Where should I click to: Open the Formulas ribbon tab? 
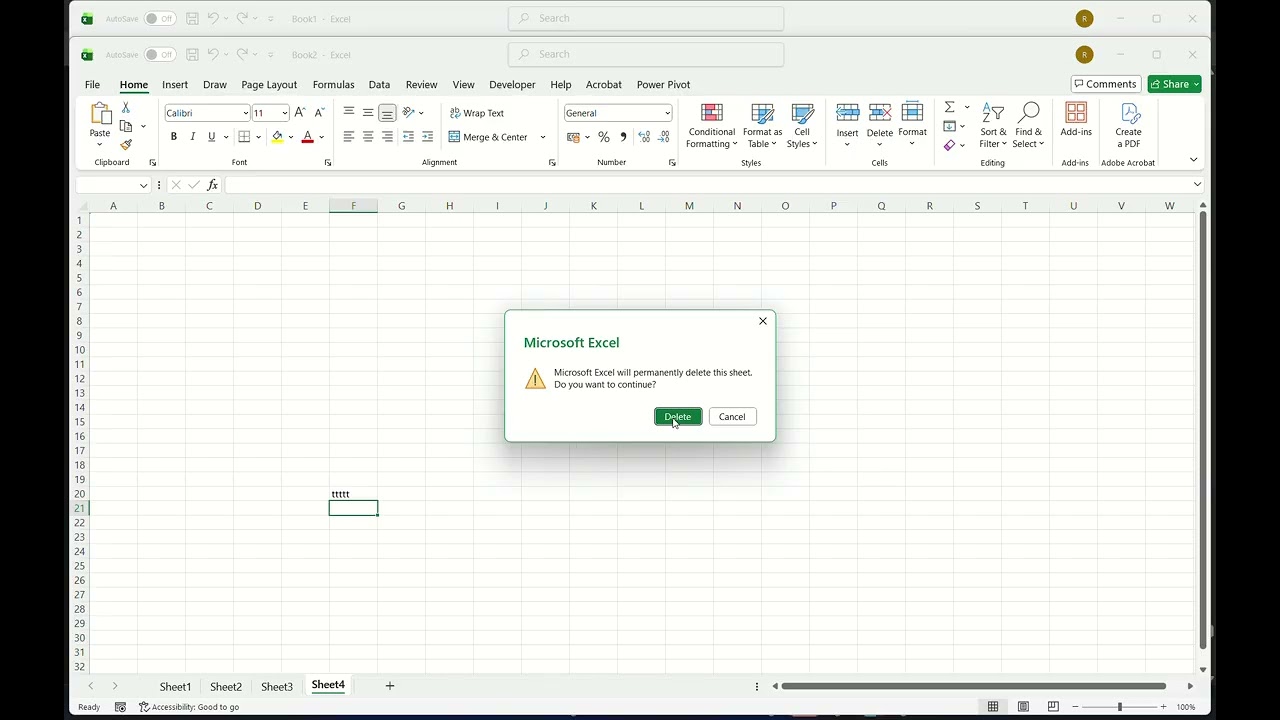(x=333, y=85)
